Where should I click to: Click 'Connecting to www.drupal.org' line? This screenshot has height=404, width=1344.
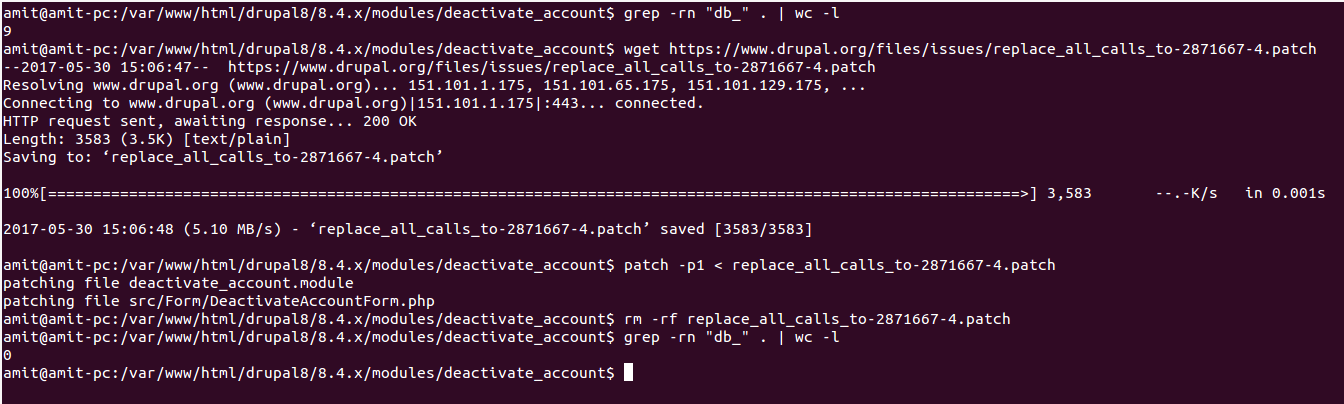353,103
